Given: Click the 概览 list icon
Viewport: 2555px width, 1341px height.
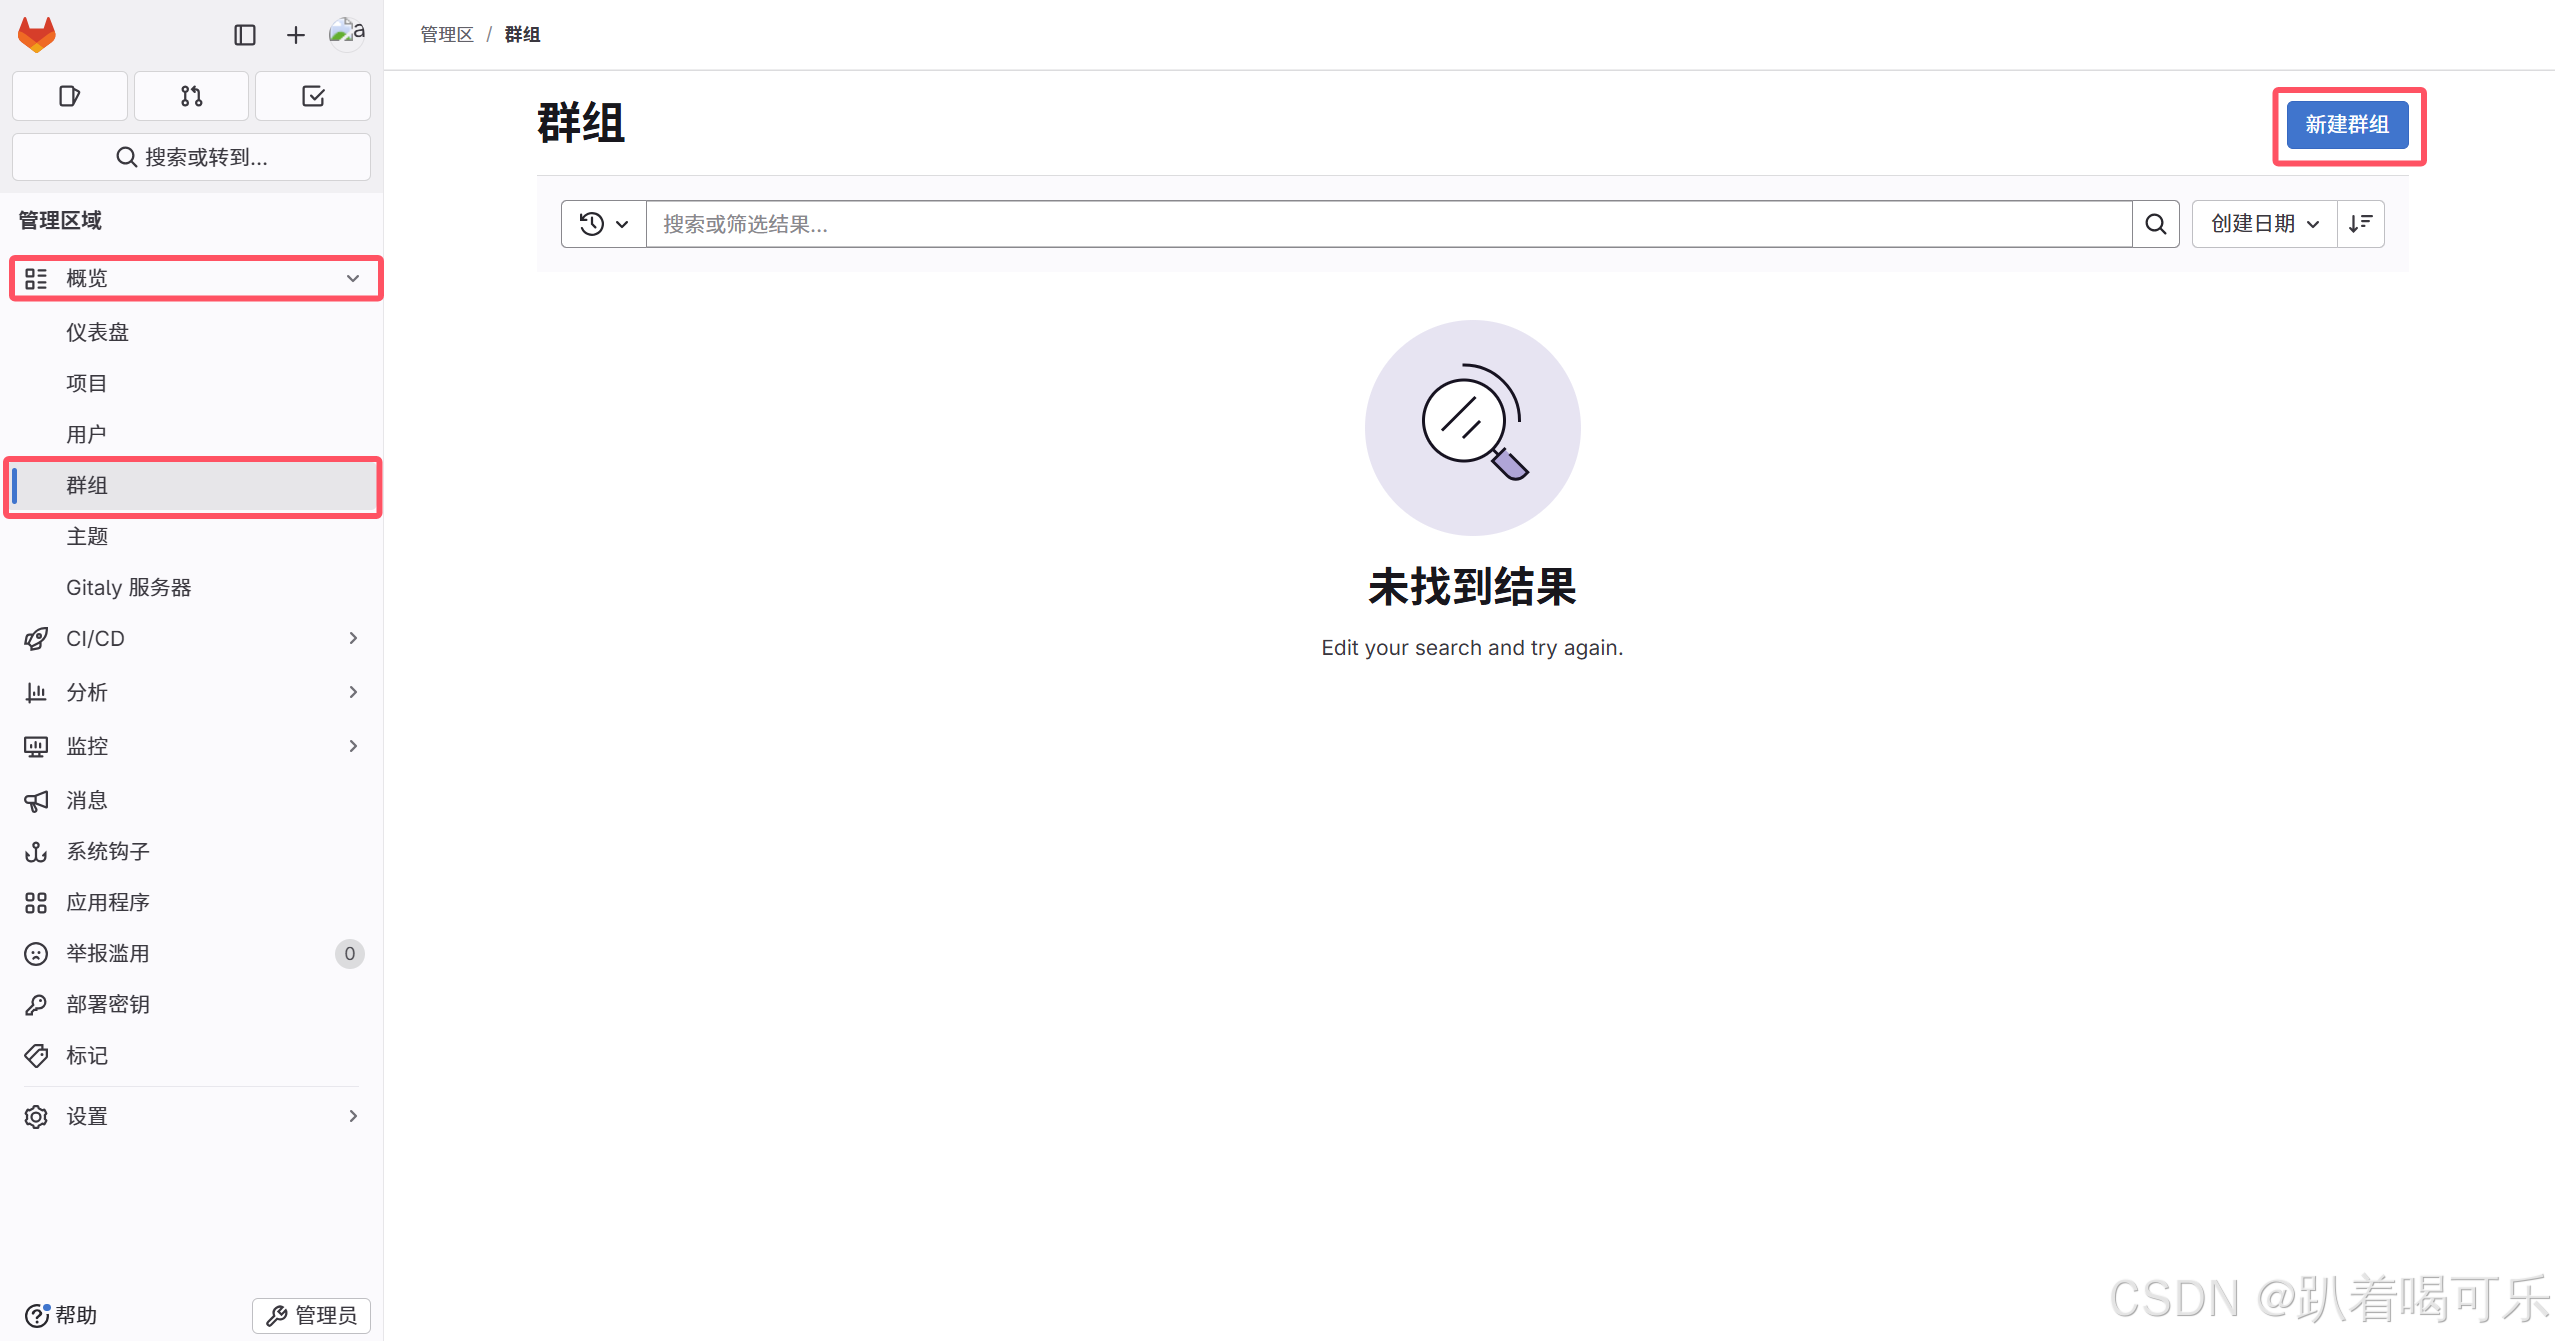Looking at the screenshot, I should tap(36, 279).
